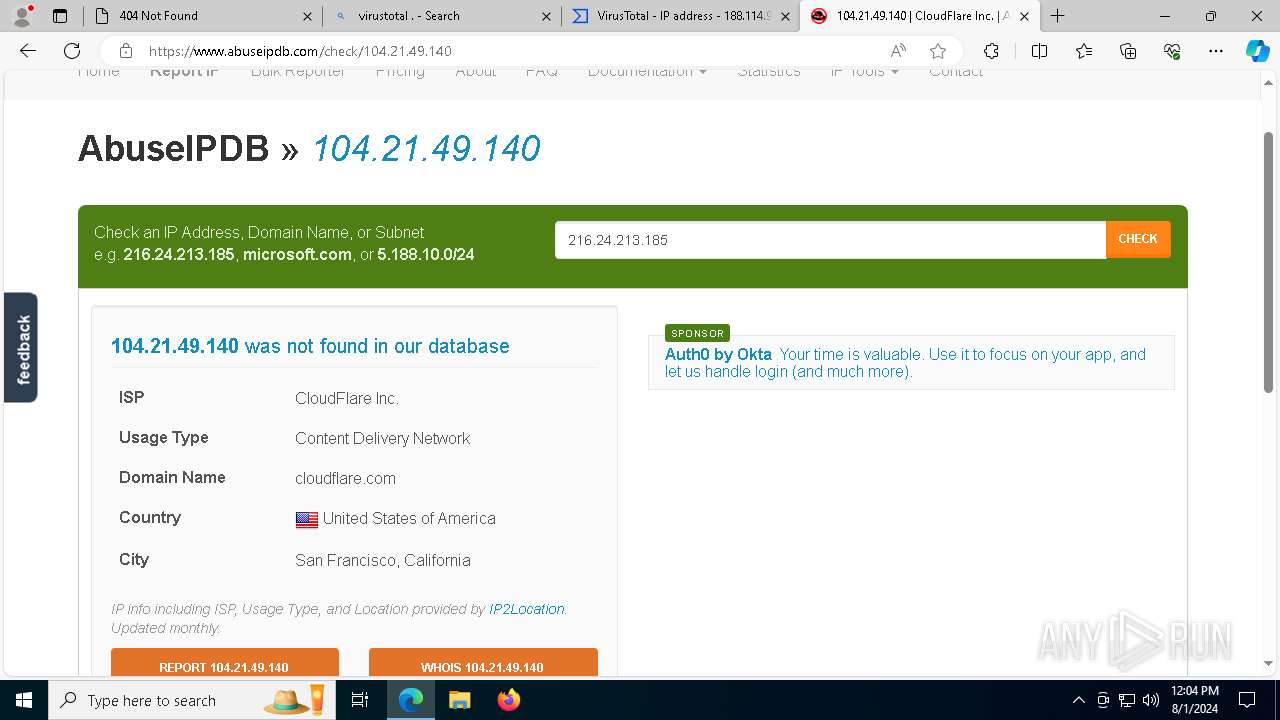The width and height of the screenshot is (1280, 720).
Task: Open the Windows Start menu
Action: (x=24, y=700)
